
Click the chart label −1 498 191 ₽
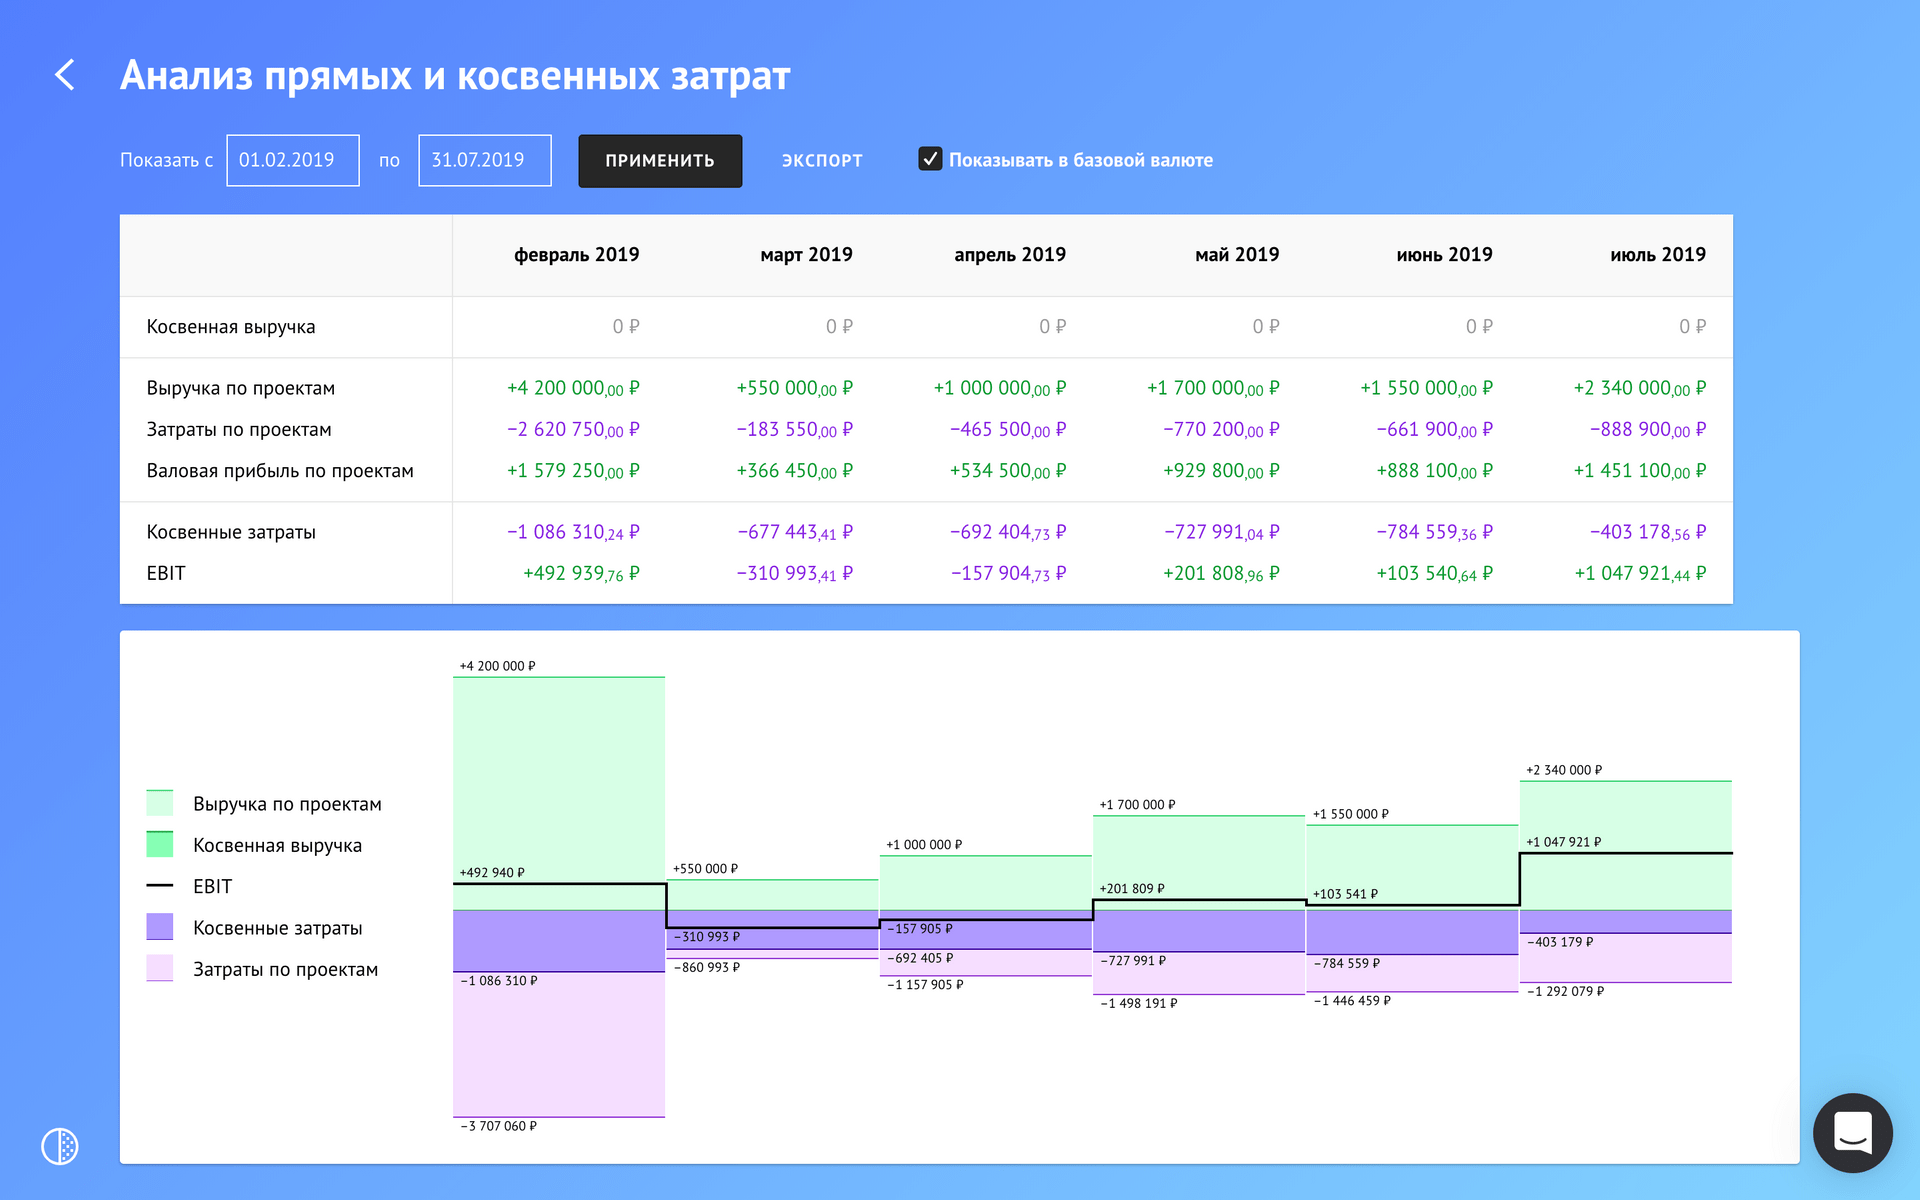[x=1139, y=1003]
